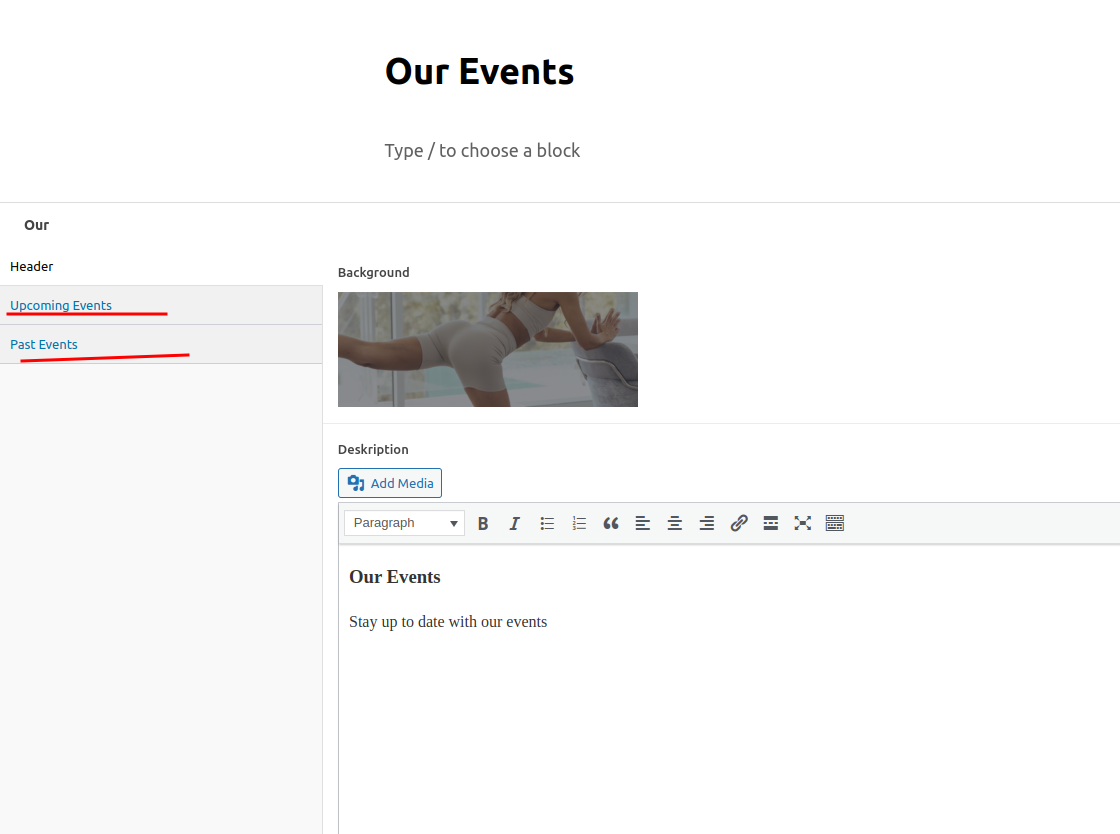Click 'Stay up to date with our events' text
Screen dimensions: 1120x834
(448, 622)
